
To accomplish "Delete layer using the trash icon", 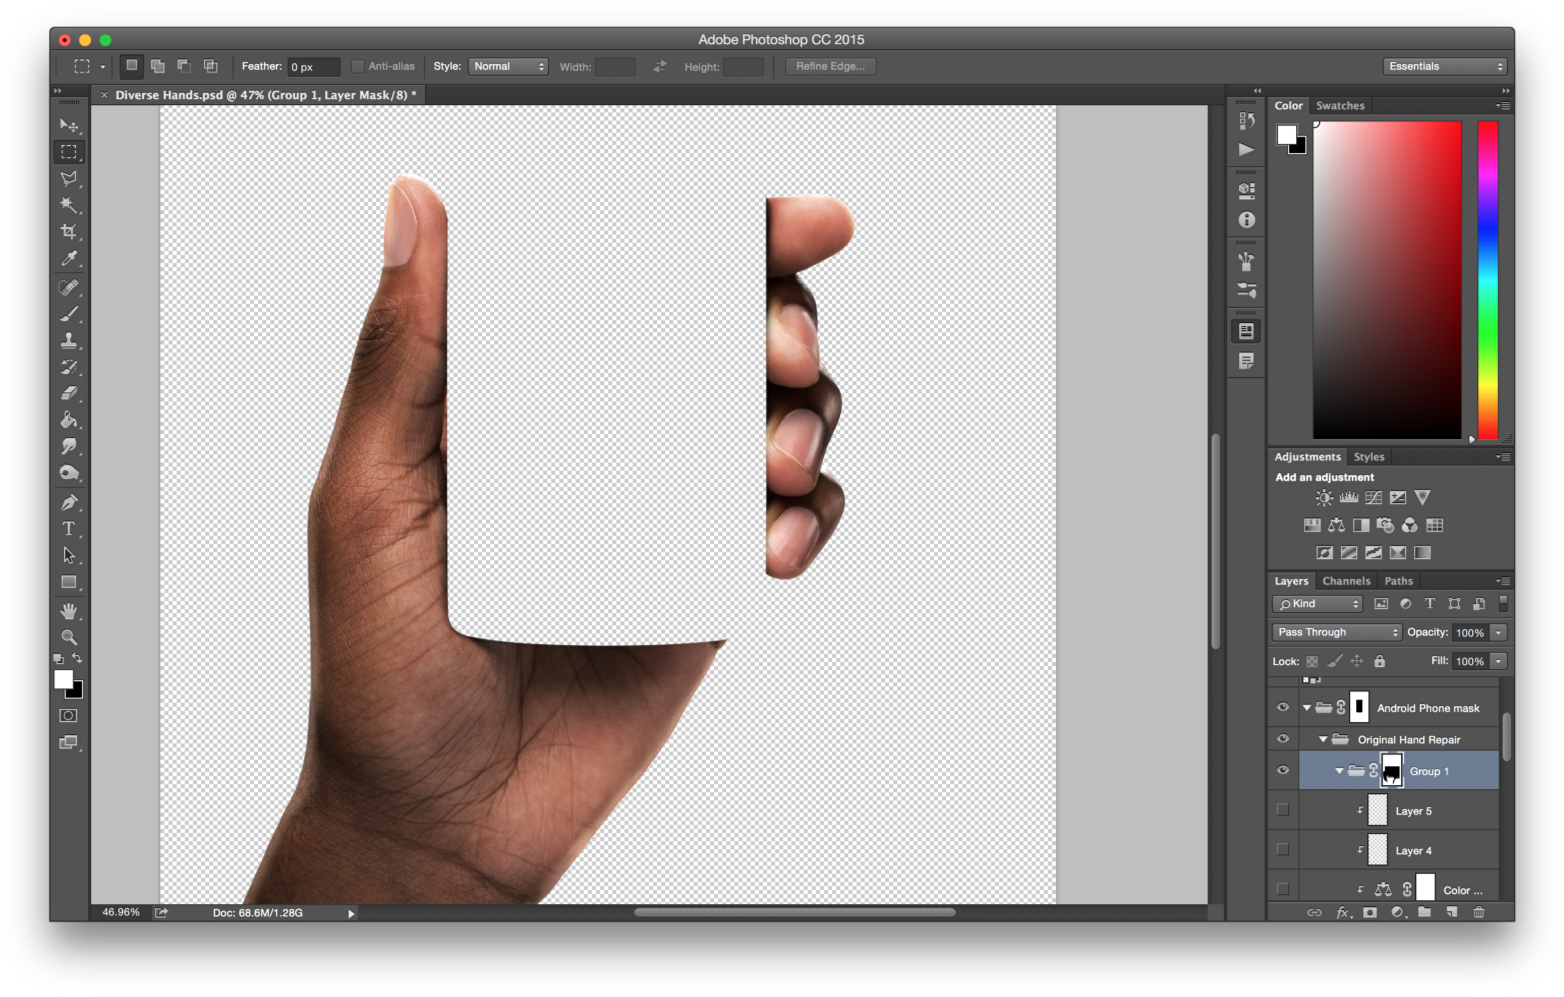I will point(1479,912).
